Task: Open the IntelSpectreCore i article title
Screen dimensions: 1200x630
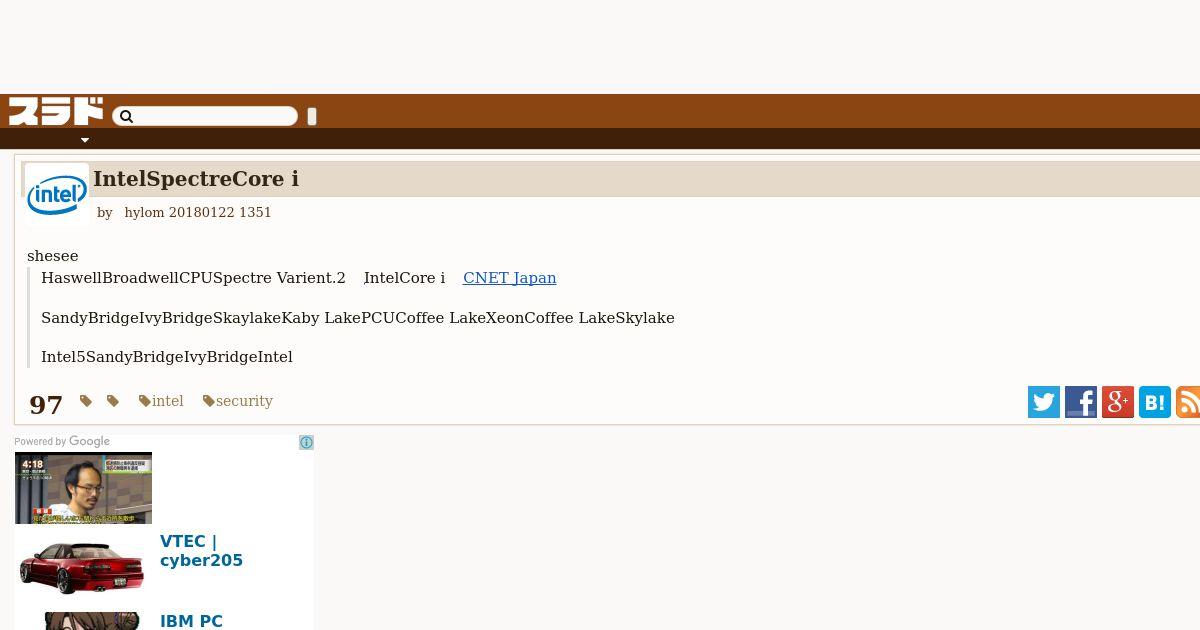Action: tap(196, 179)
